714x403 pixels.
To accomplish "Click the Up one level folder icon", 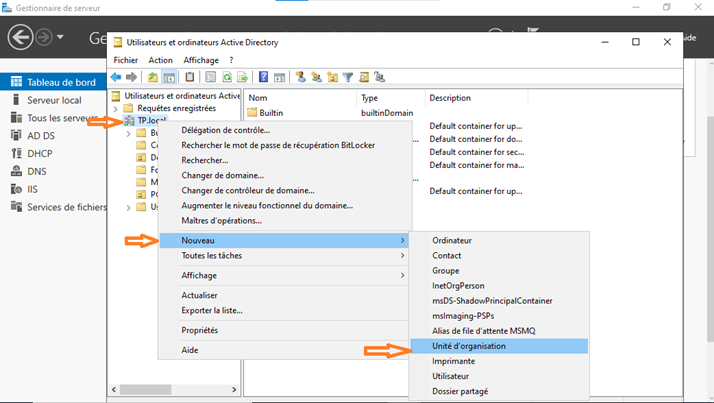I will [x=153, y=77].
